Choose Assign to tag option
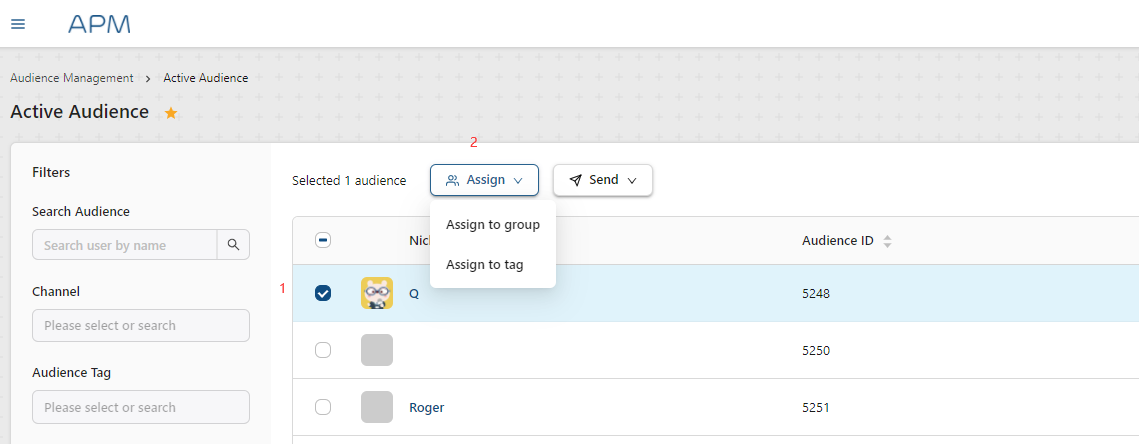1139x444 pixels. point(484,265)
